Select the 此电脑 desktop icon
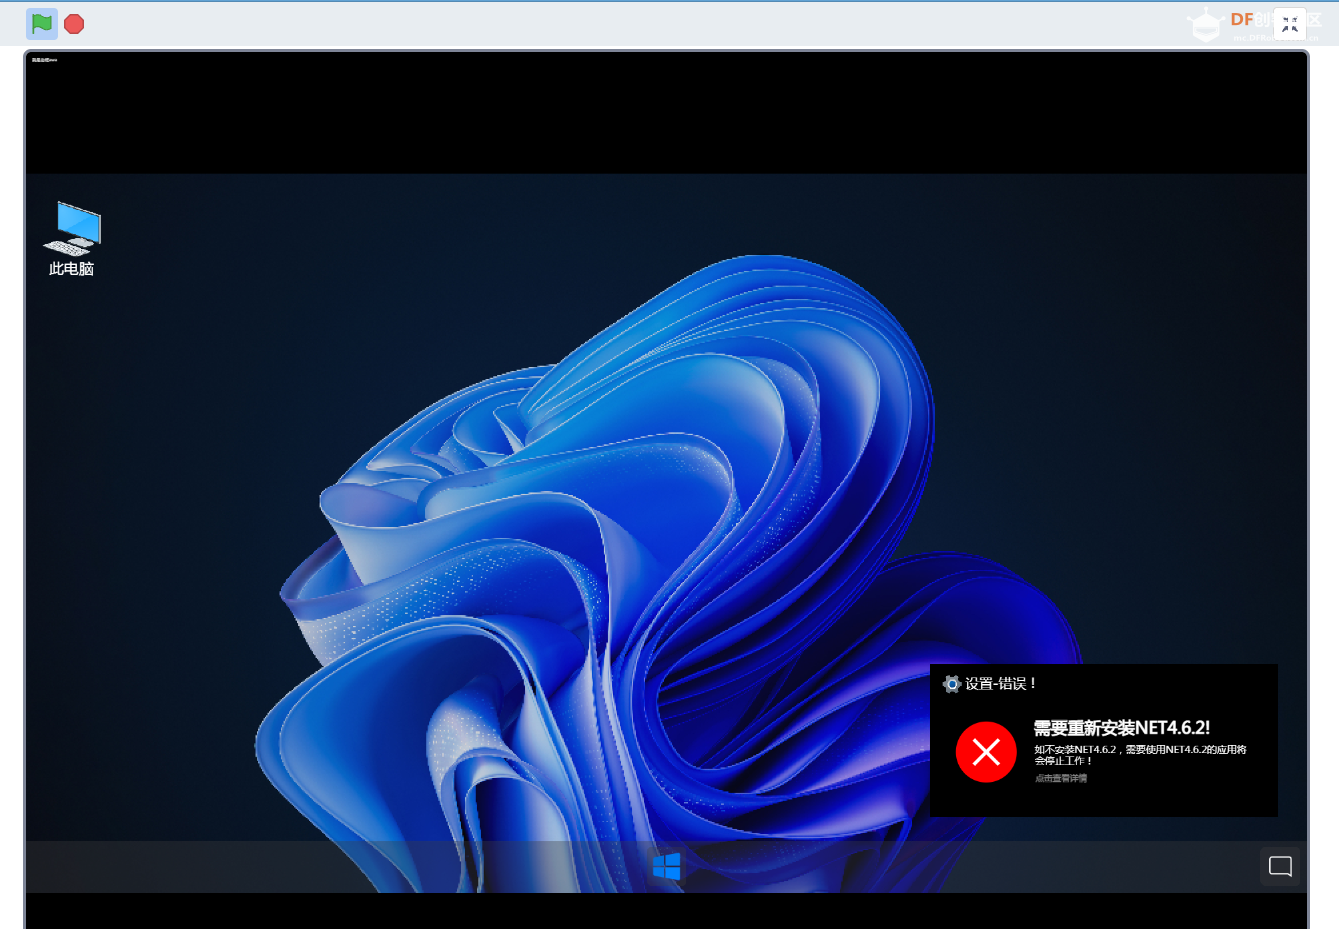The height and width of the screenshot is (929, 1339). click(72, 239)
